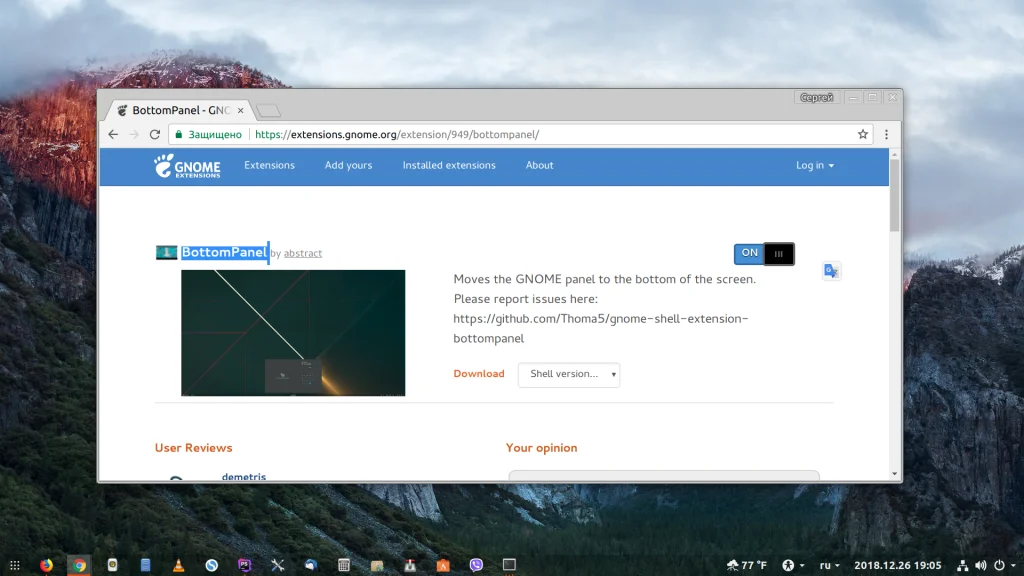The width and height of the screenshot is (1024, 576).
Task: Open the About nav item
Action: point(539,166)
